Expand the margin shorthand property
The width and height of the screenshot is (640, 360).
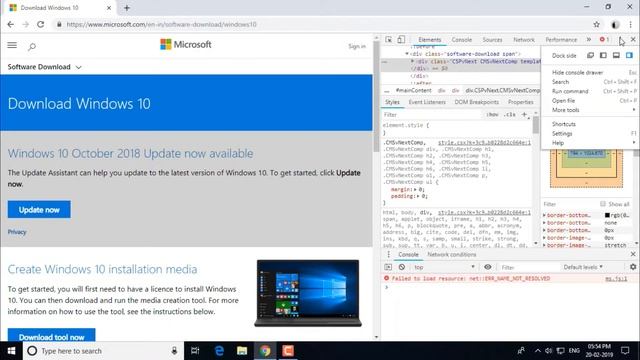coord(416,190)
